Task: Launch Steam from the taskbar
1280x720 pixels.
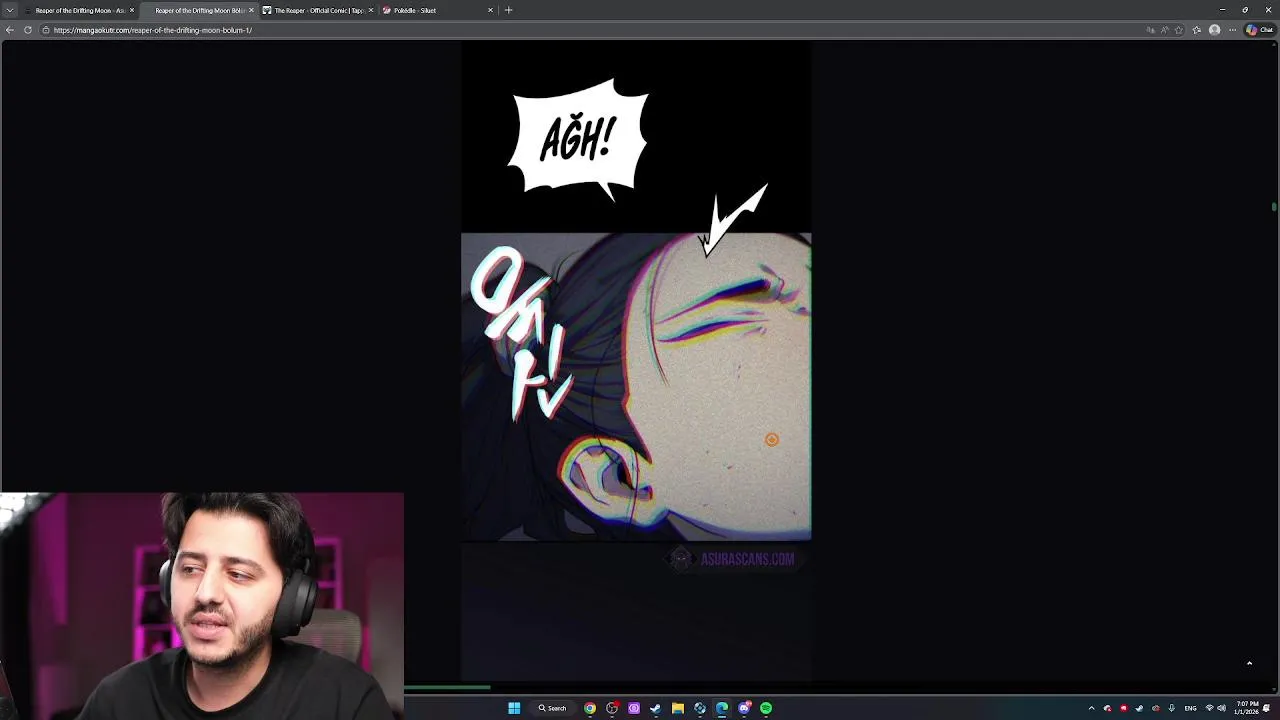Action: click(655, 708)
